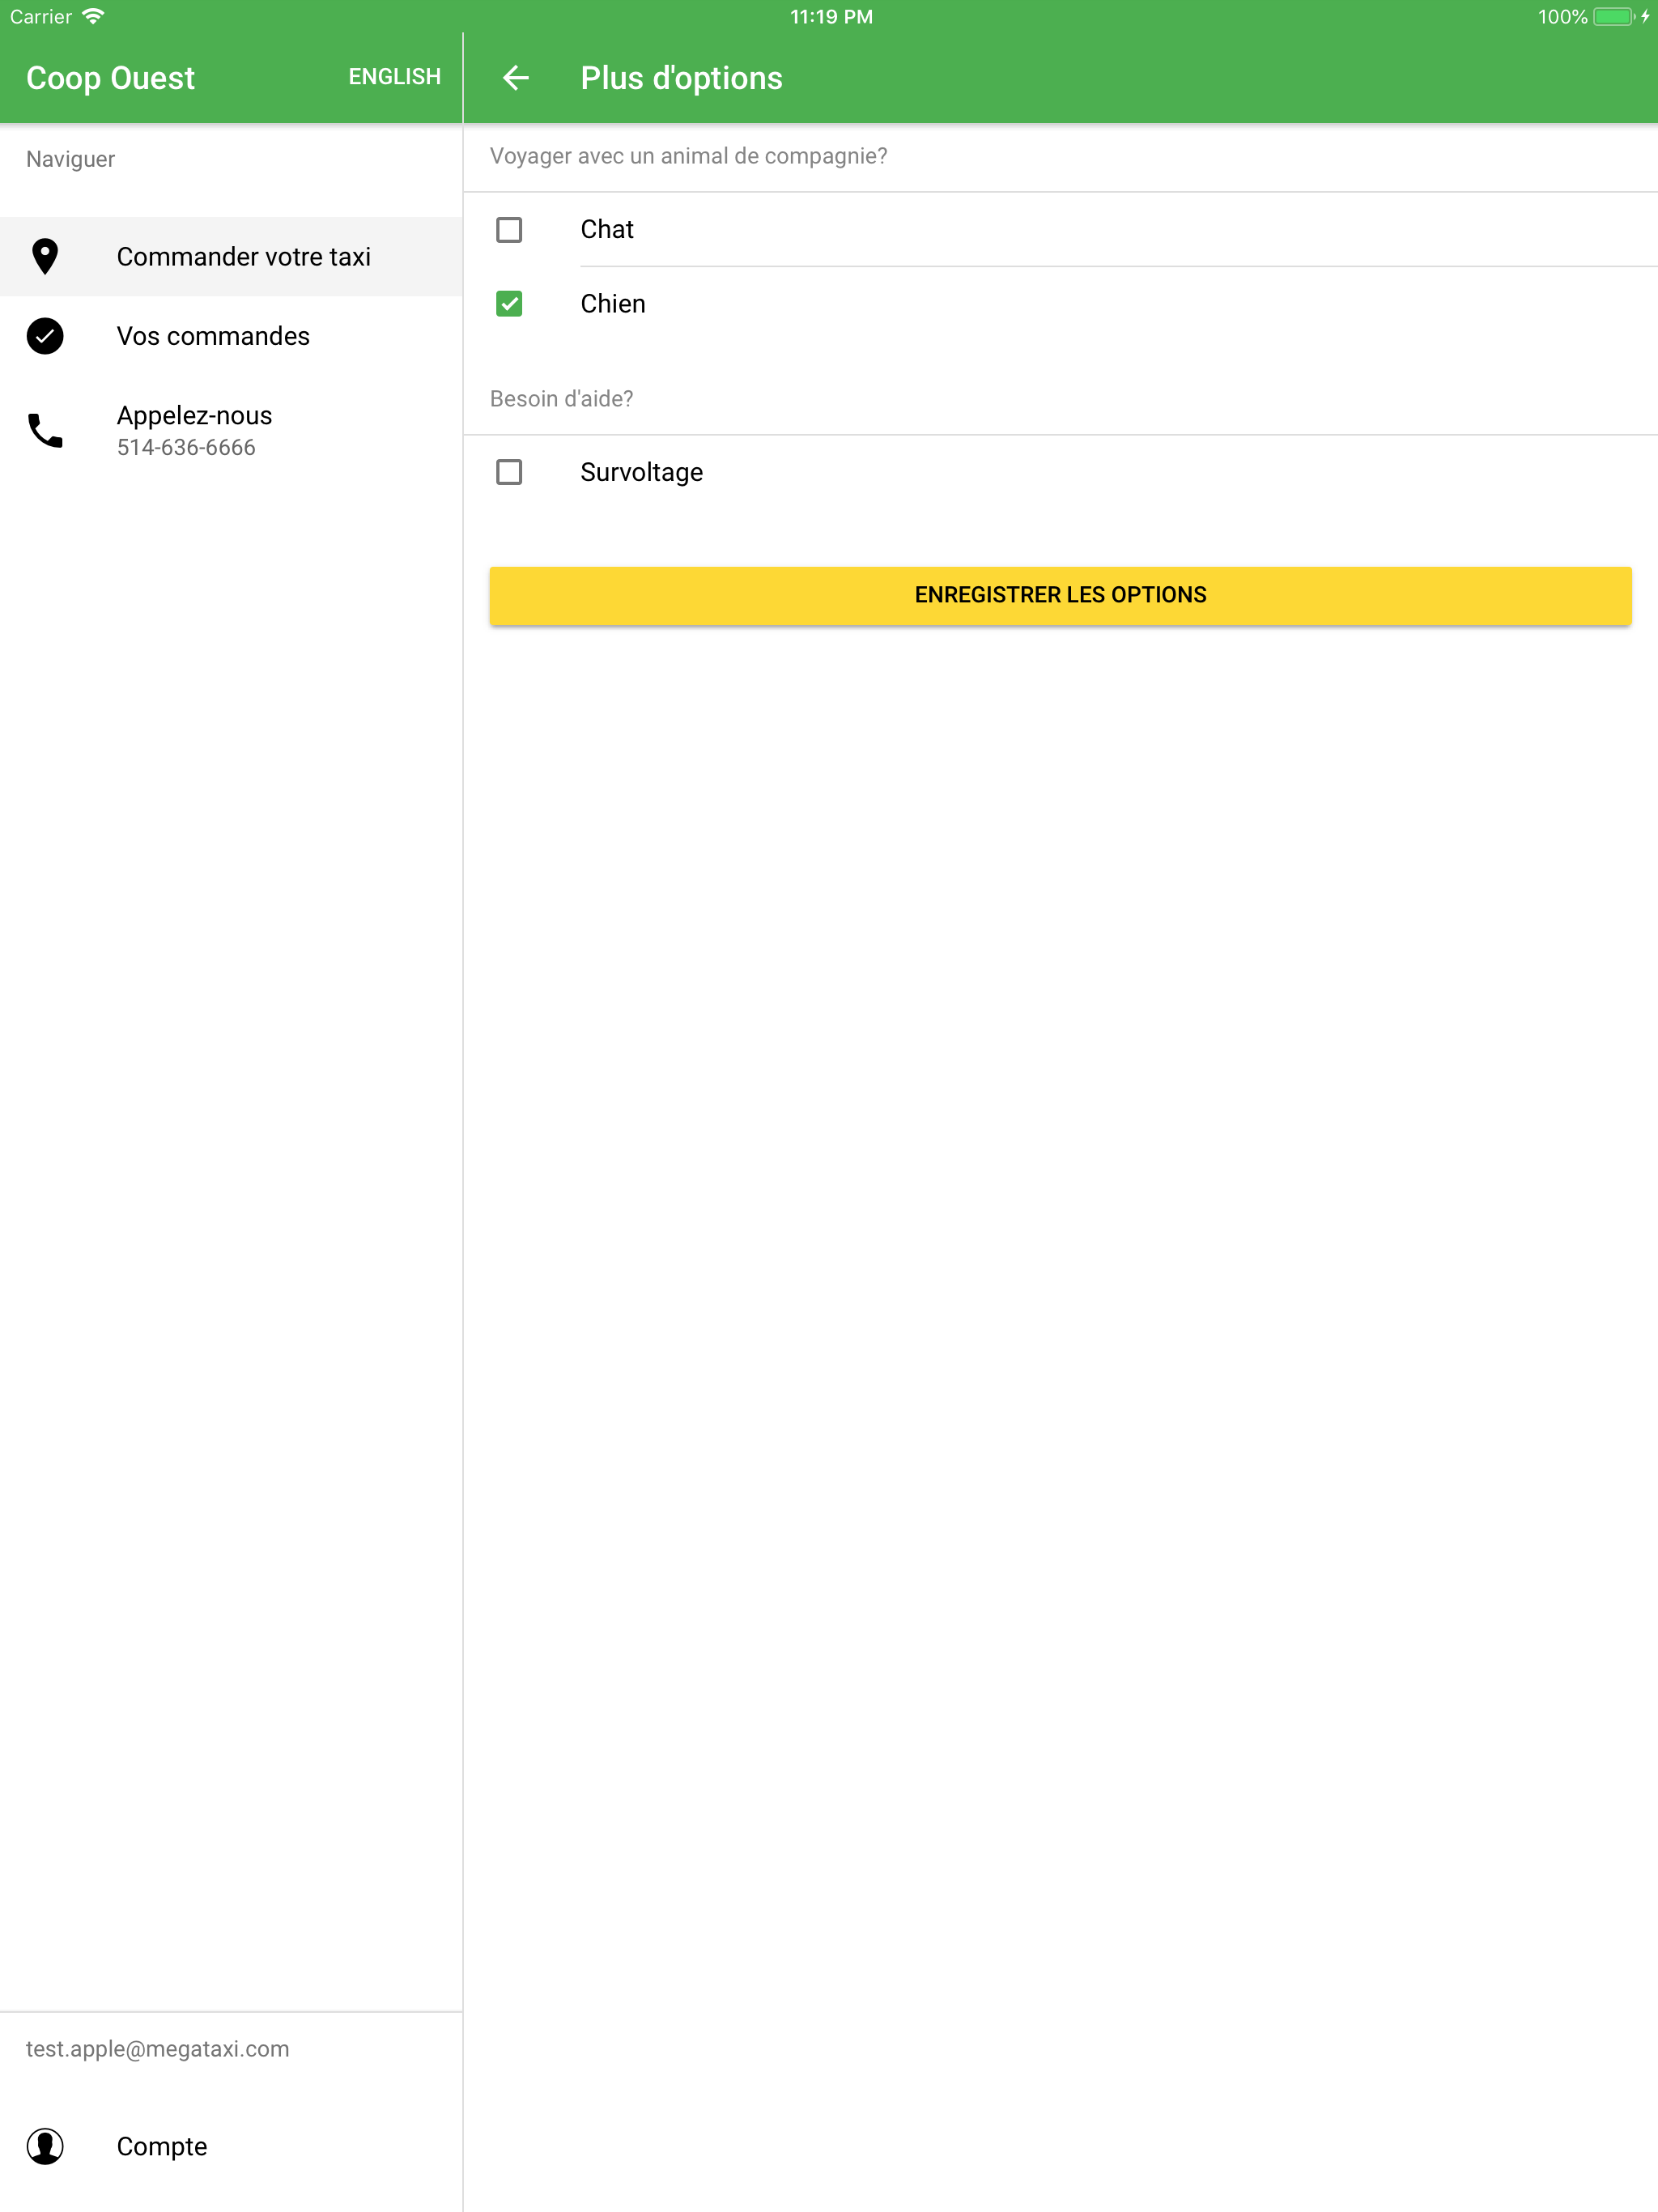This screenshot has height=2212, width=1658.
Task: Click the Plus d'options header title
Action: point(682,78)
